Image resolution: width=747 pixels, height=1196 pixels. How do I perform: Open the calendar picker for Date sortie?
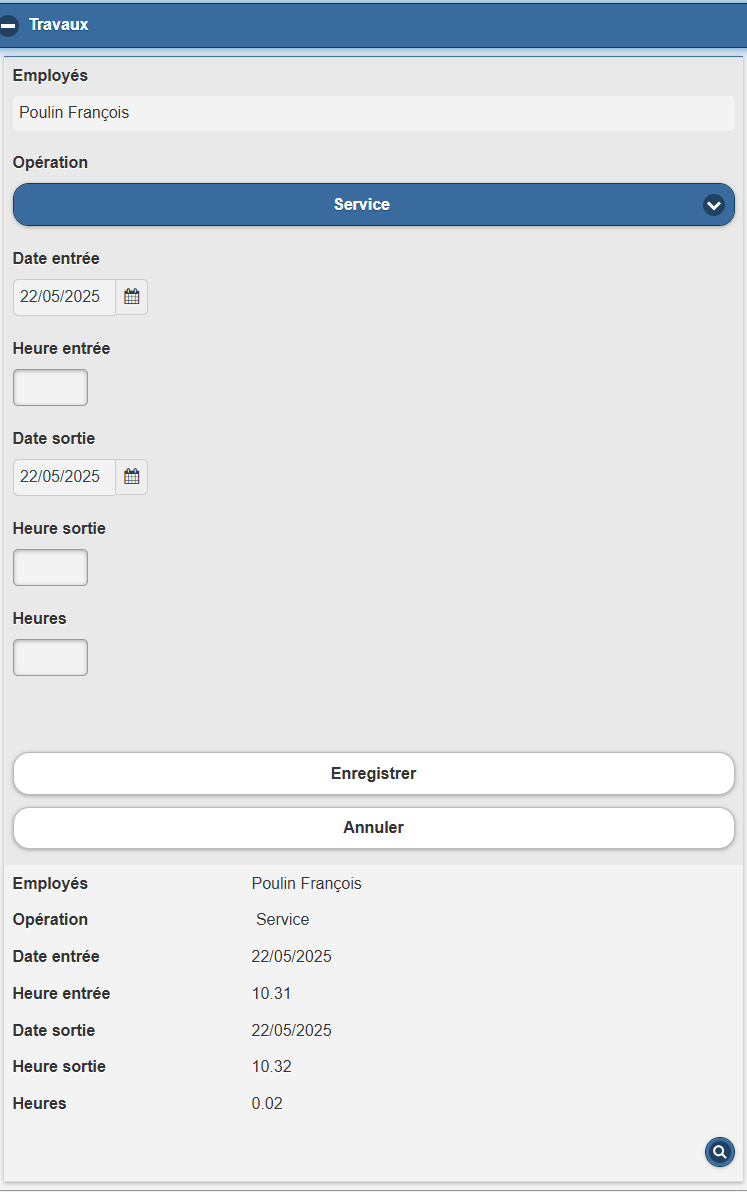click(x=131, y=477)
